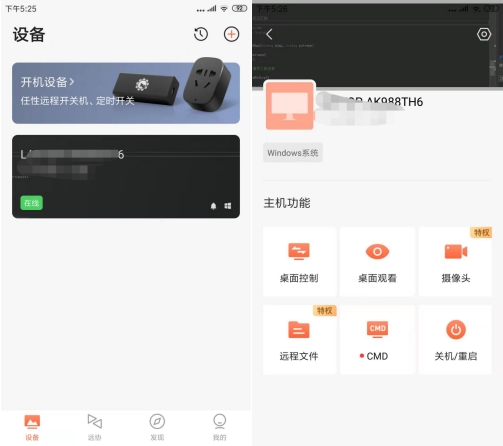Open device settings hexagon gear icon
The height and width of the screenshot is (446, 503).
(484, 34)
